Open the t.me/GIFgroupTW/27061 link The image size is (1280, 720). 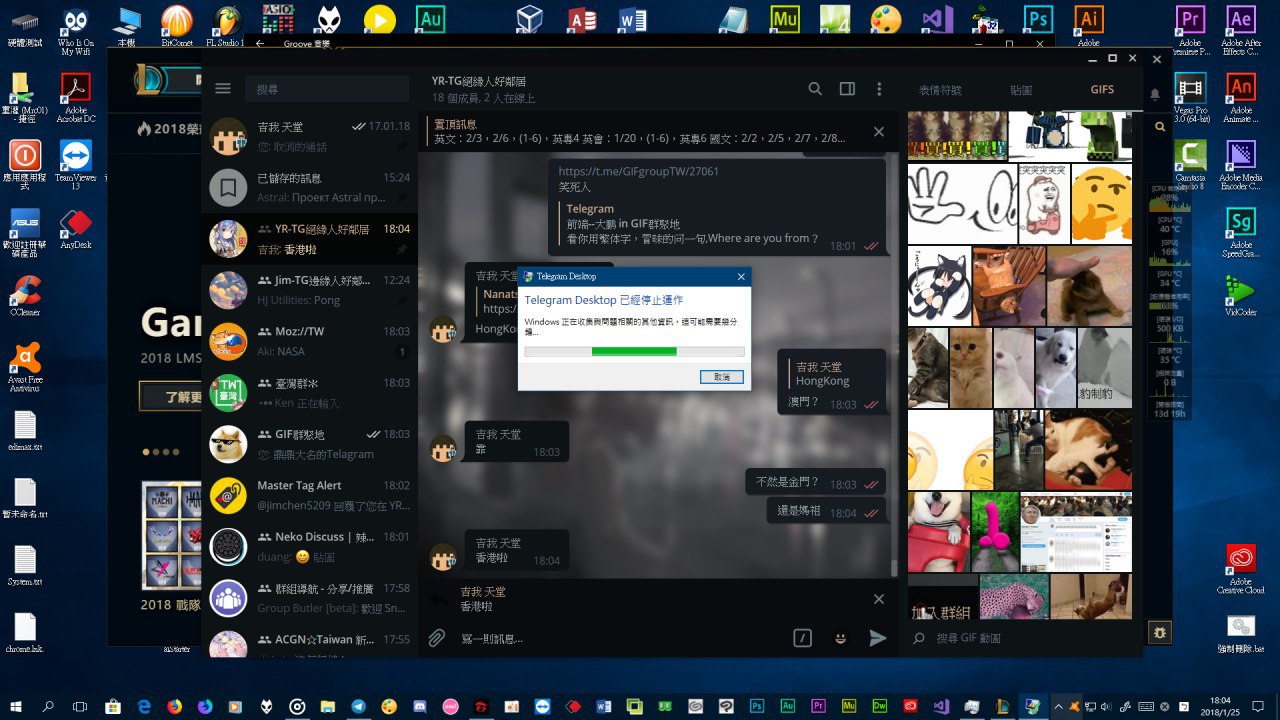(638, 171)
